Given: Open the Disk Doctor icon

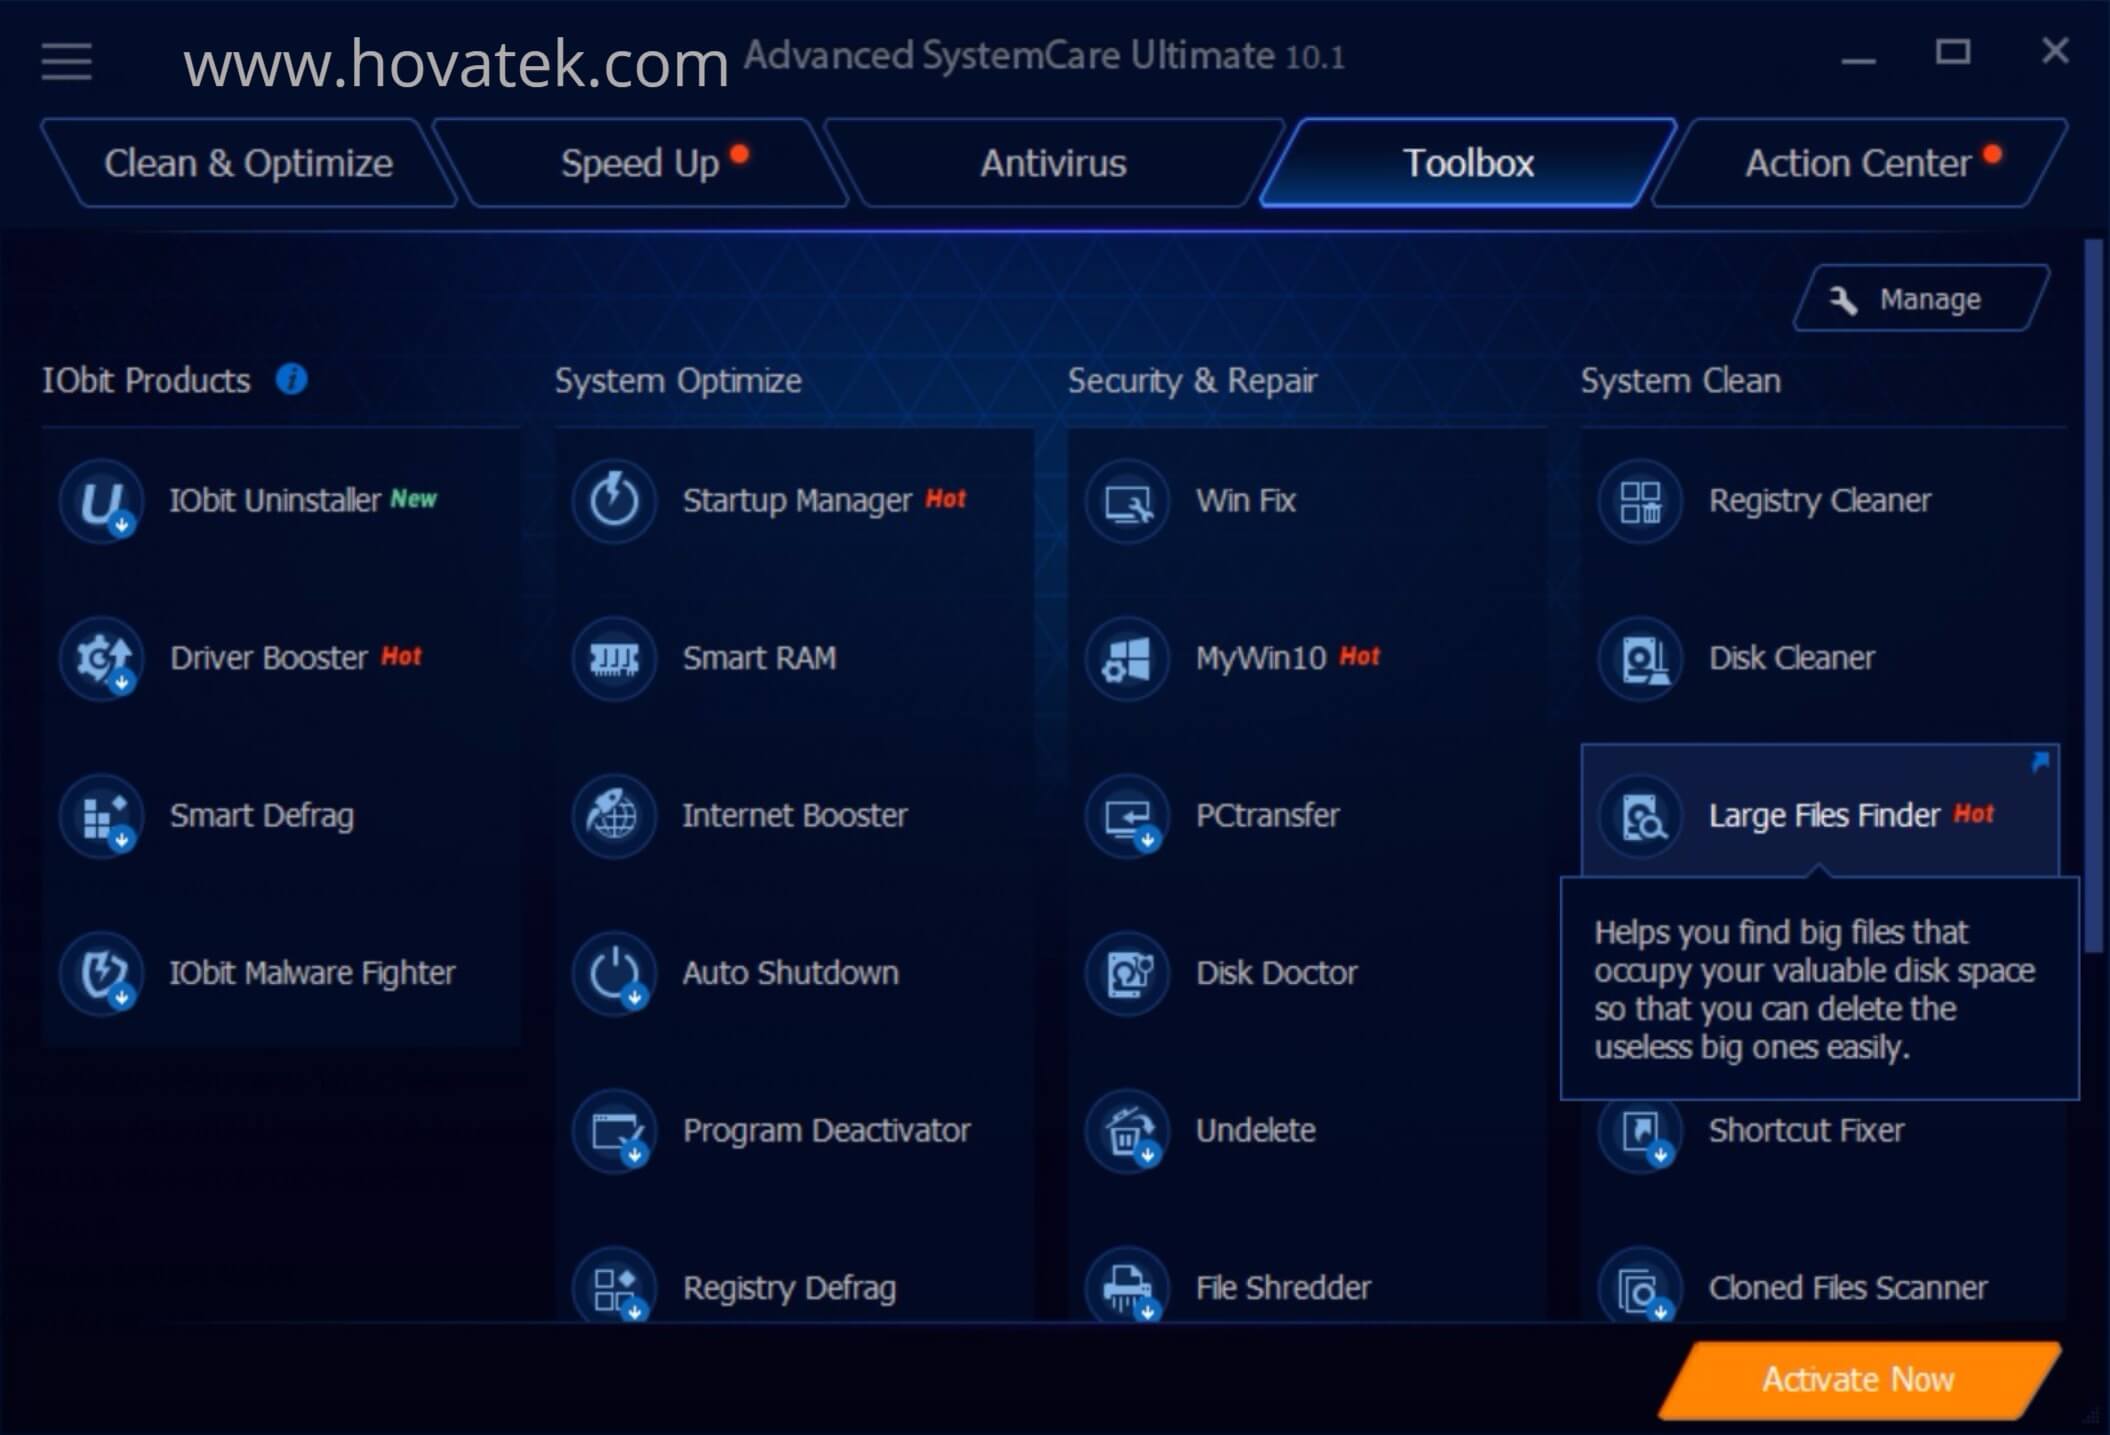Looking at the screenshot, I should 1127,973.
